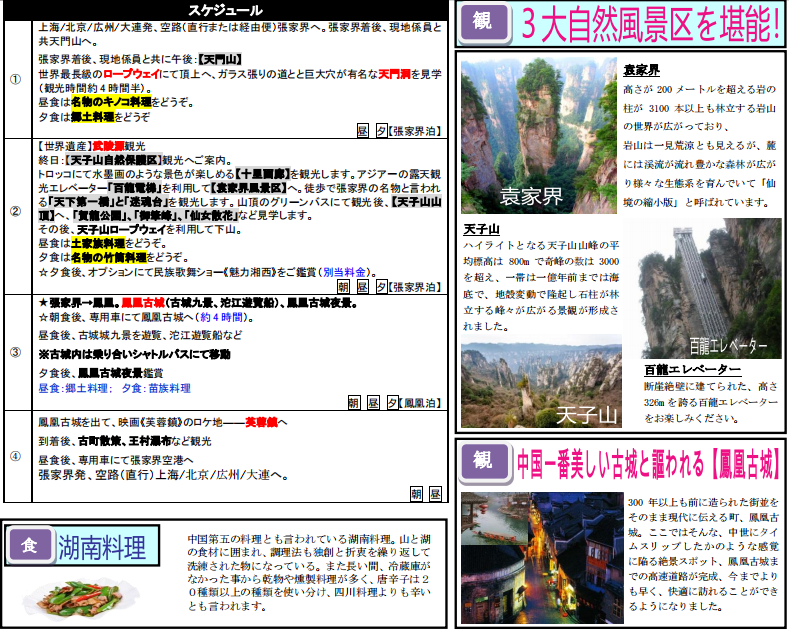Screen dimensions: 789x633
Task: Click the boxed 朝 meal mark in day ④ row
Action: point(416,494)
